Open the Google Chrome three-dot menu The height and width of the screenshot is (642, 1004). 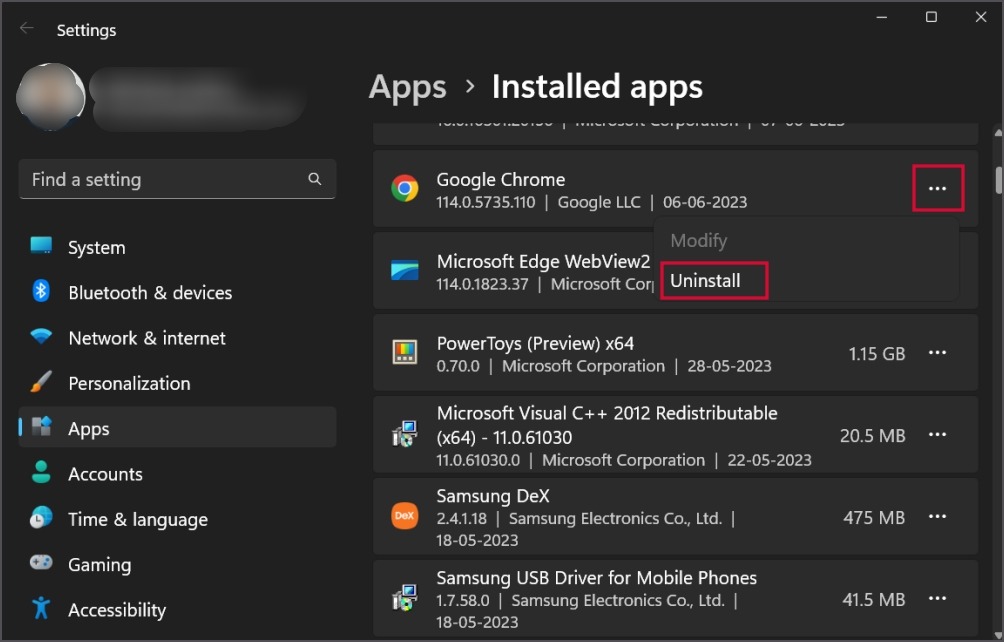click(937, 188)
